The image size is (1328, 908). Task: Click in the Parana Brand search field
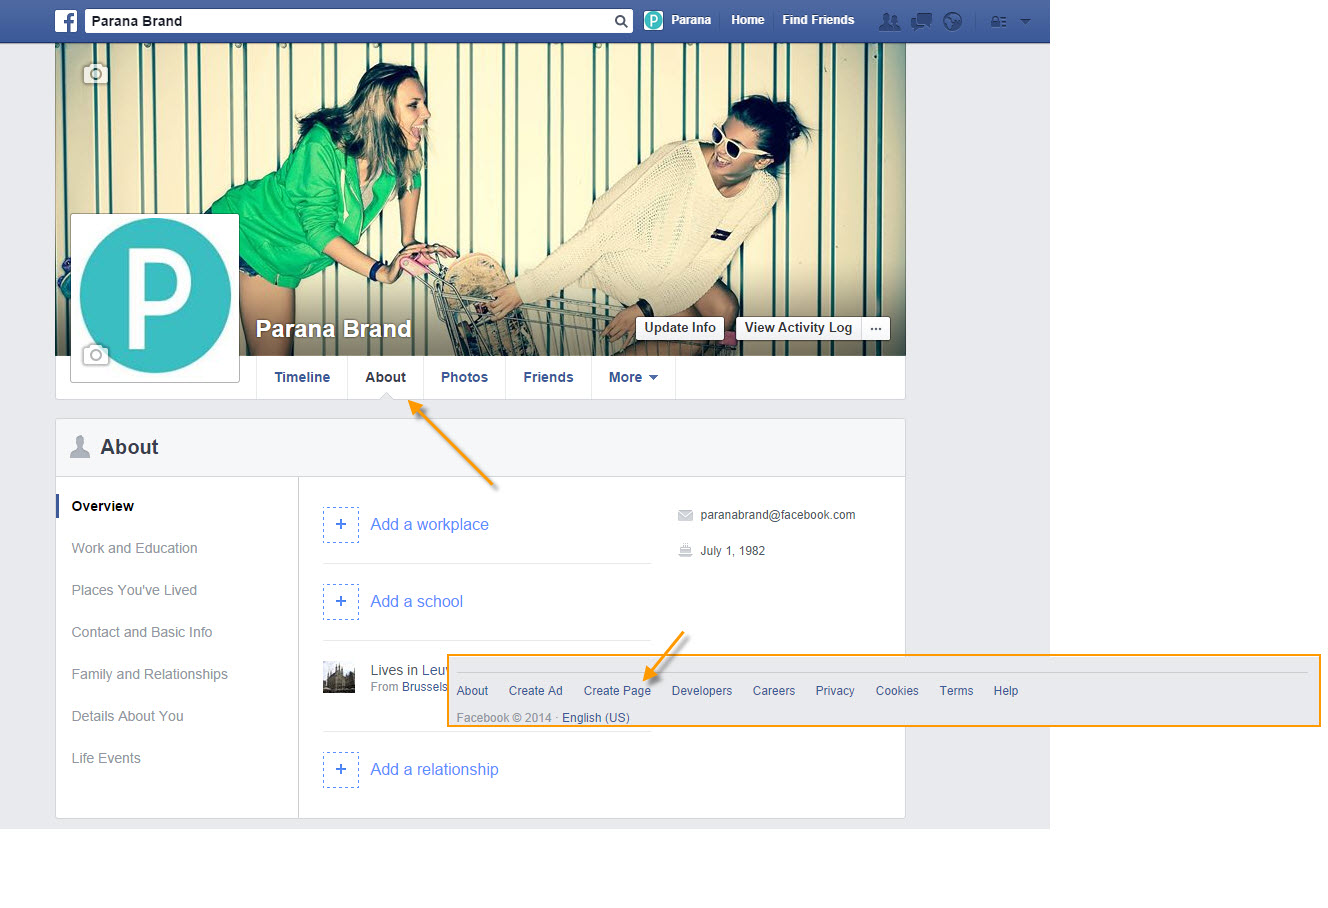pyautogui.click(x=350, y=21)
